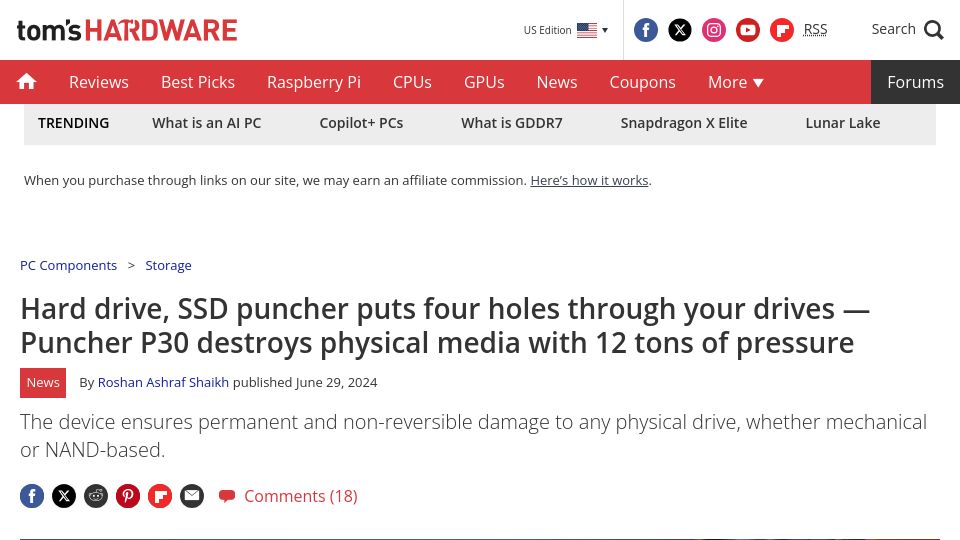Go to the Forums section
Image resolution: width=960 pixels, height=540 pixels.
[915, 82]
